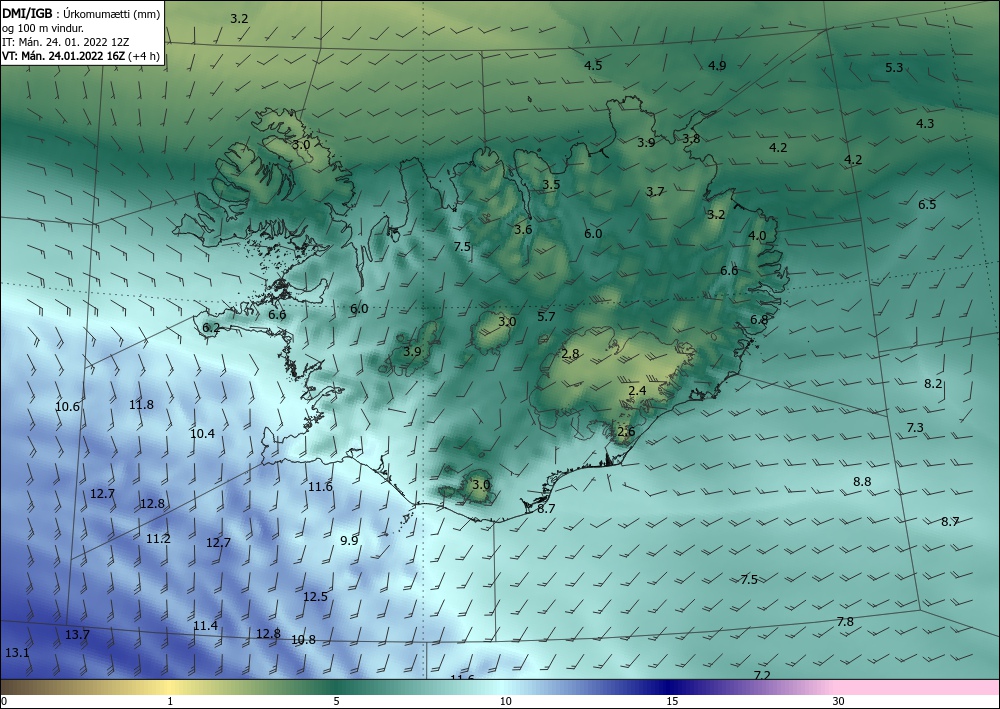Viewport: 1000px width, 709px height.
Task: Click the 10.4 value label
Action: pos(202,434)
